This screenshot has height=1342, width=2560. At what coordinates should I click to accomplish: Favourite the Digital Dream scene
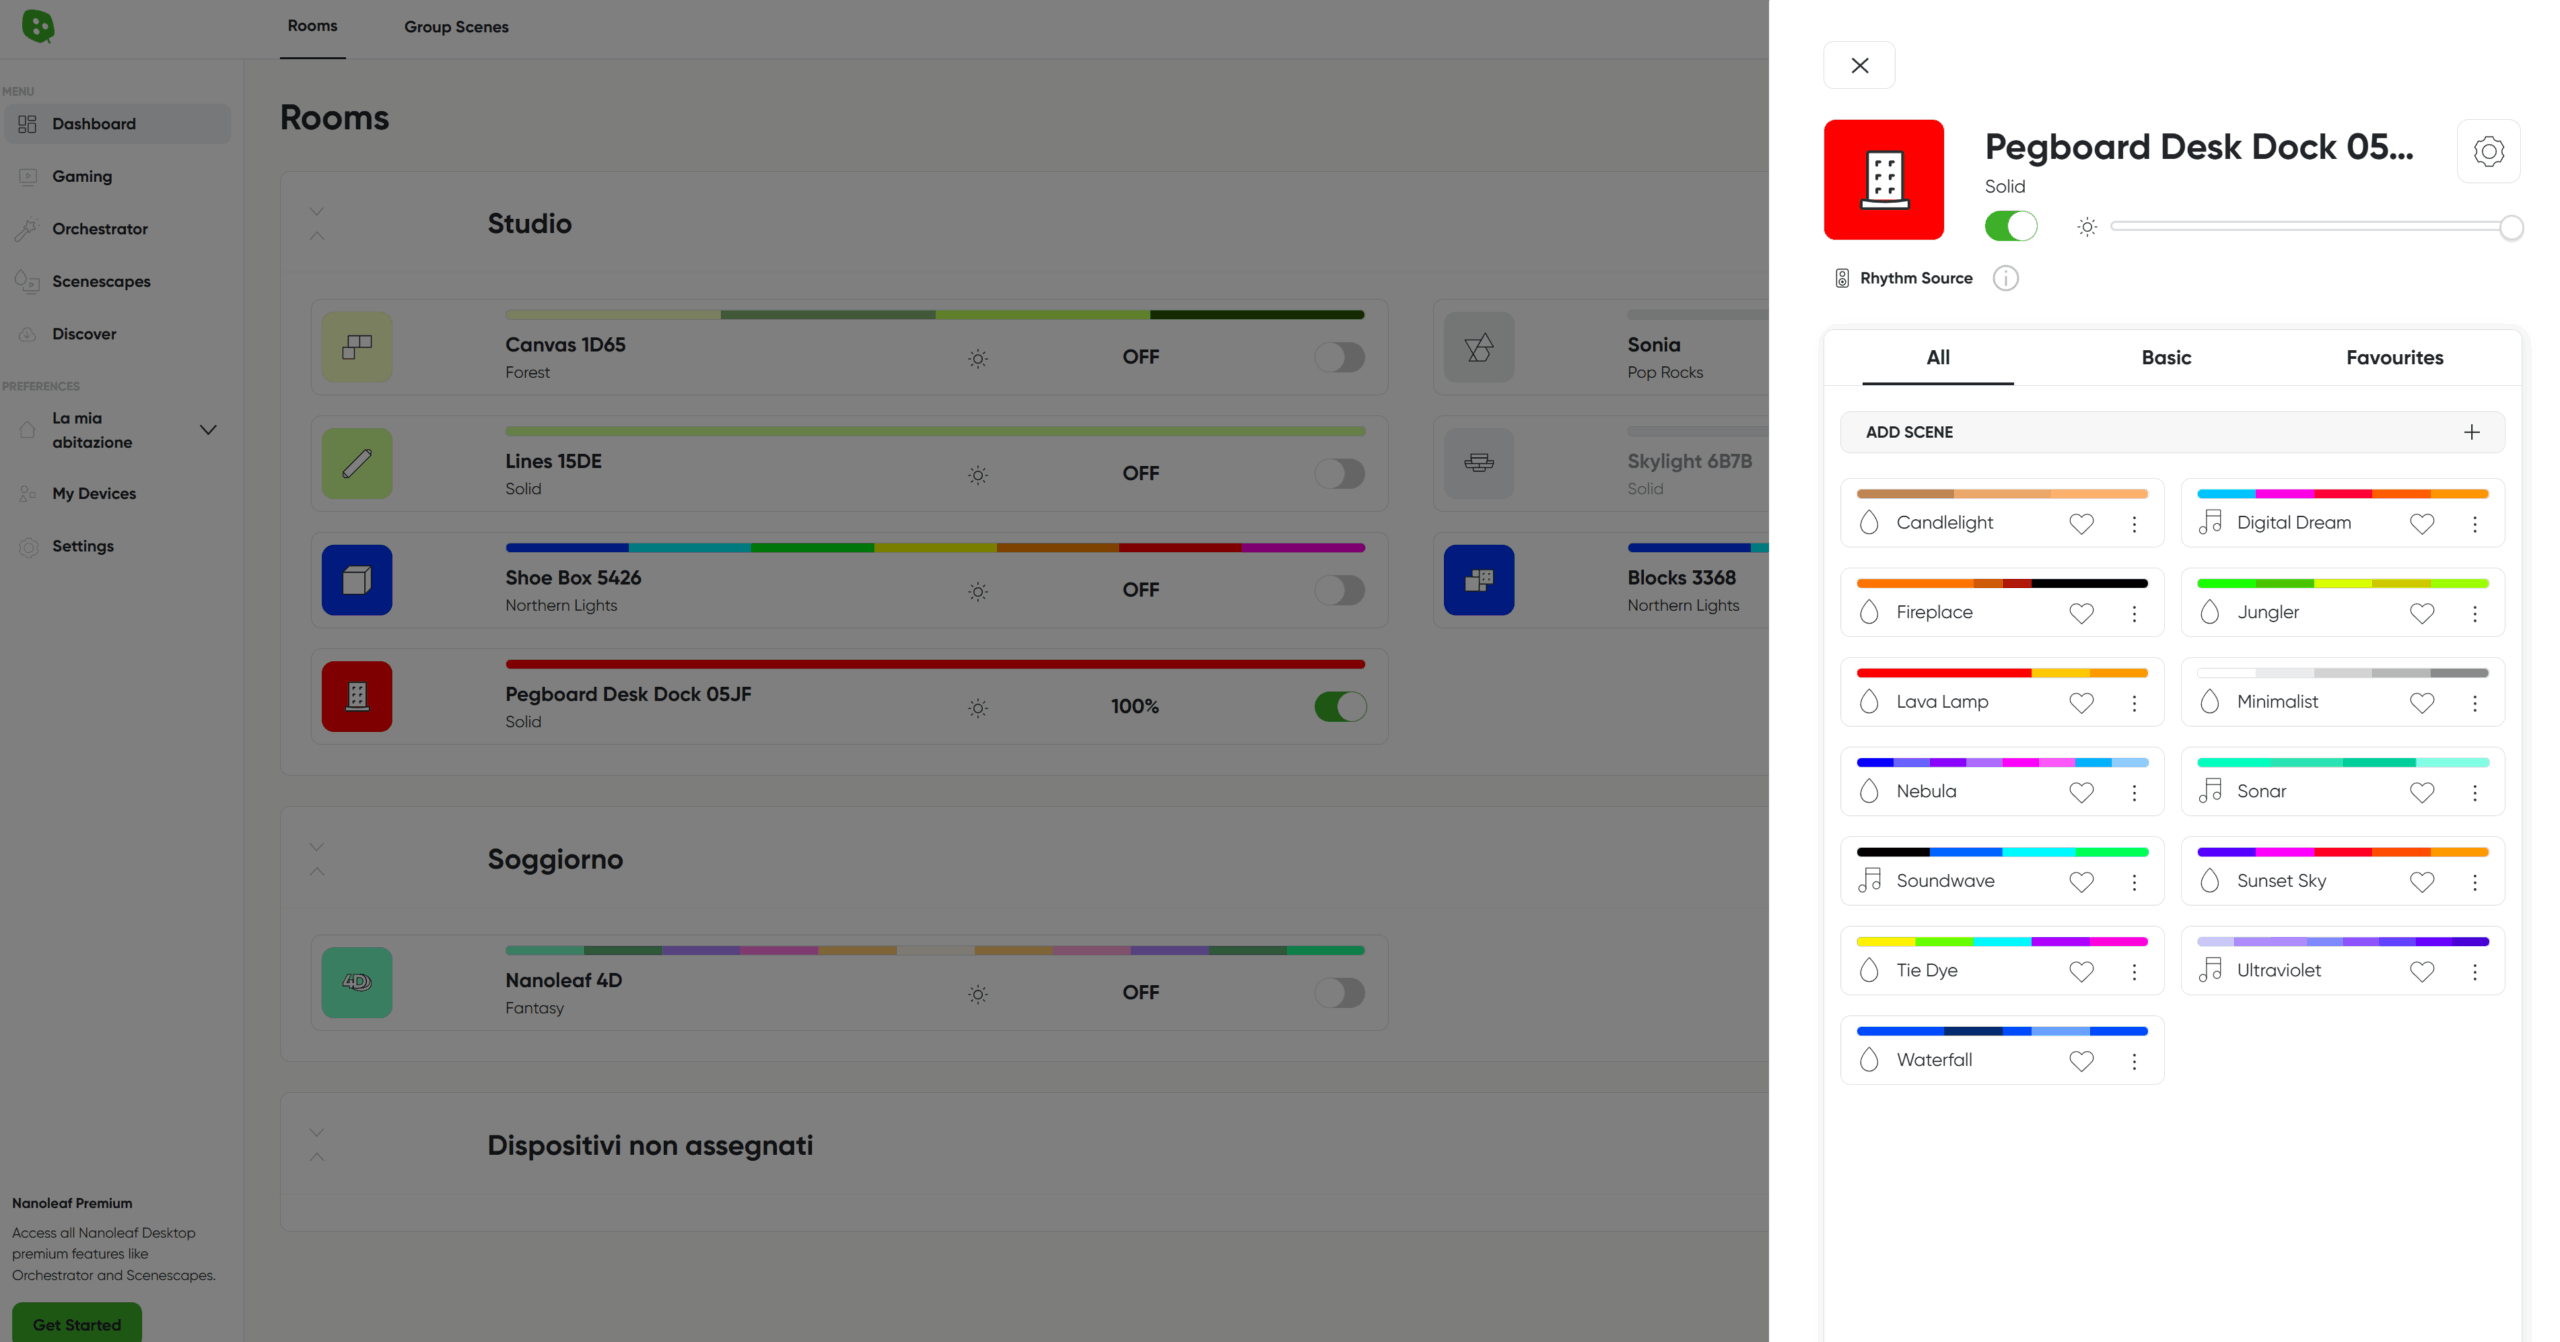(x=2421, y=523)
